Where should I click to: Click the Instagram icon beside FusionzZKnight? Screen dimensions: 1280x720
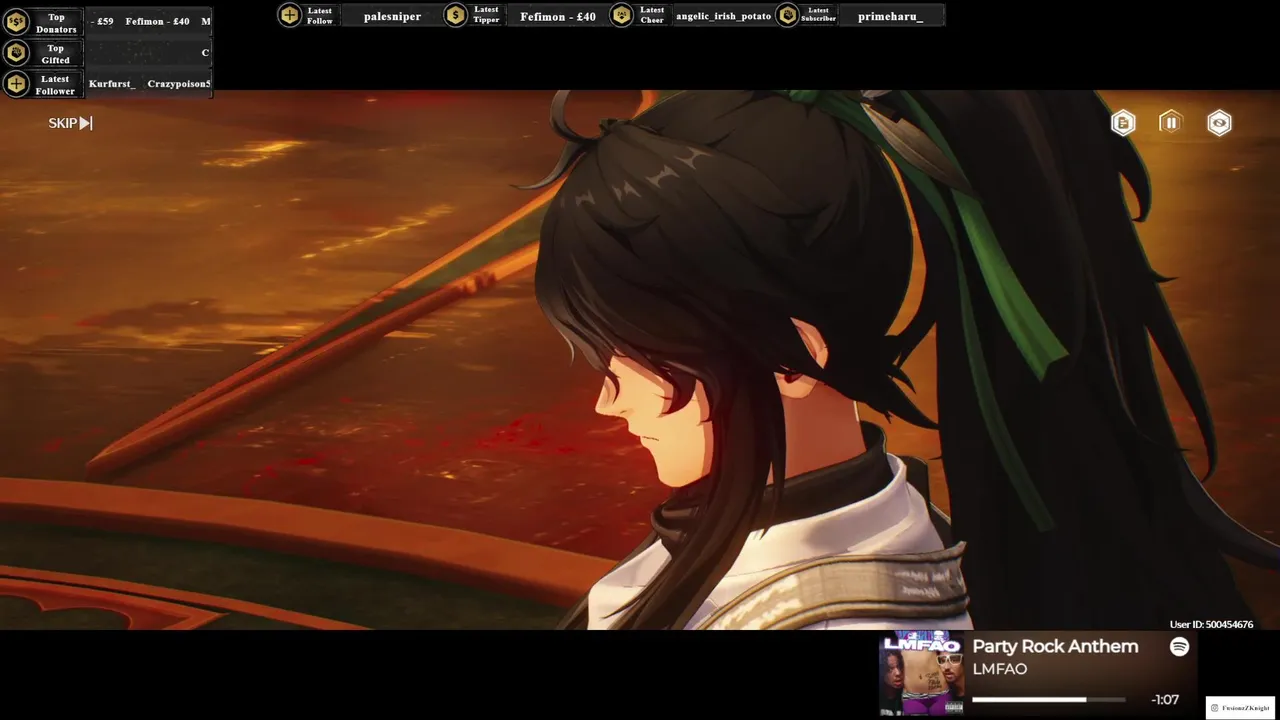(x=1215, y=708)
